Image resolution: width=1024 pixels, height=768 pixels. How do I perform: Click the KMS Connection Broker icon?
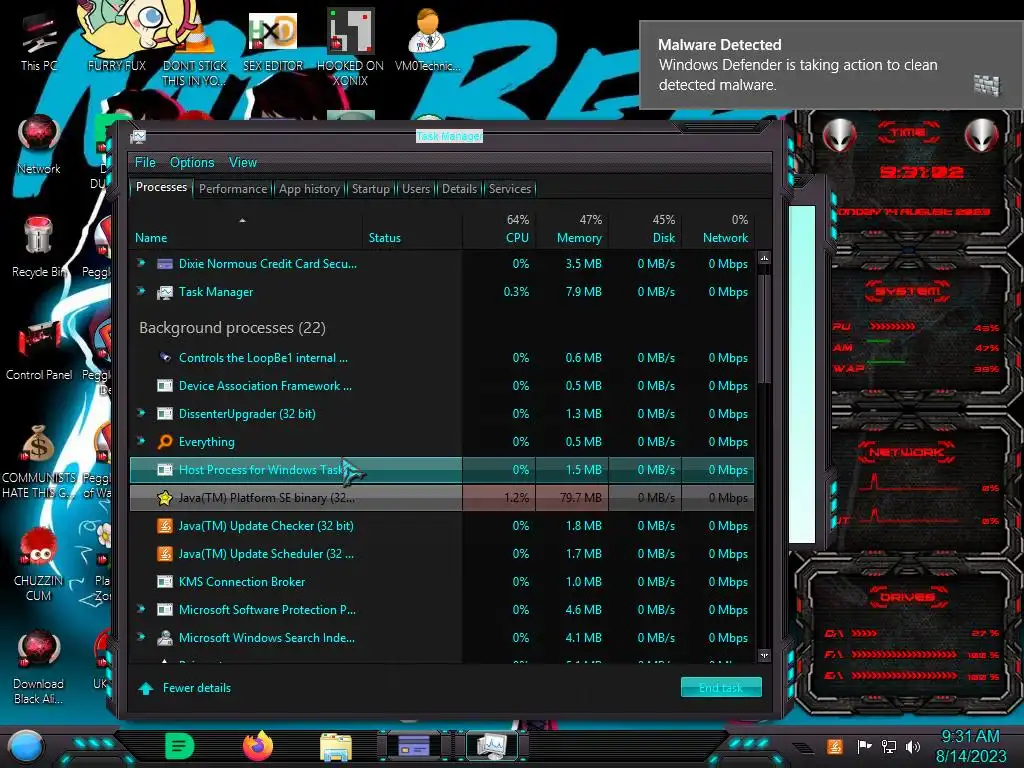tap(165, 581)
